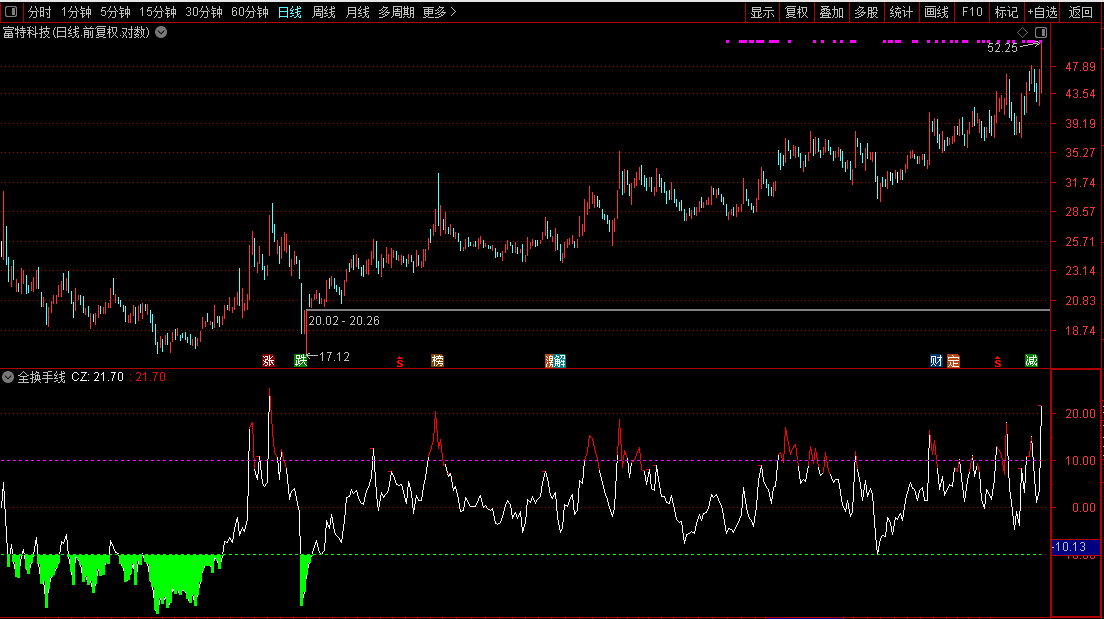
Task: Click the 20.83 price axis label
Action: point(1080,301)
